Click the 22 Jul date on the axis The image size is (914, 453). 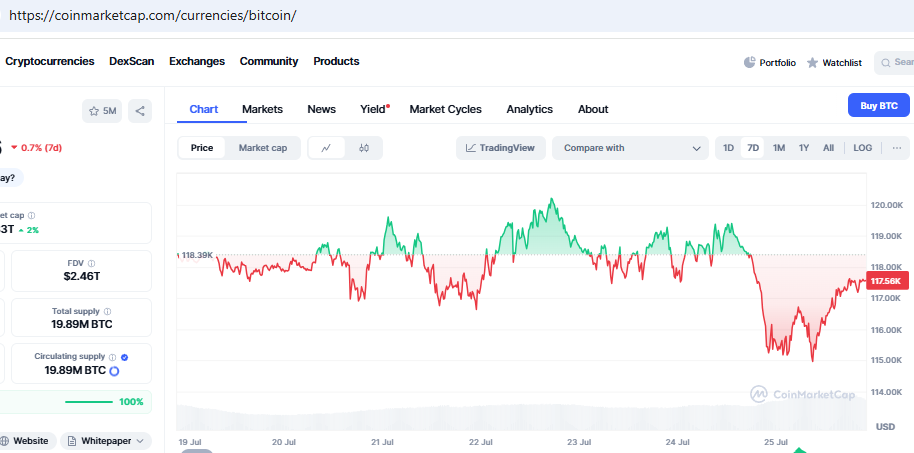click(481, 443)
